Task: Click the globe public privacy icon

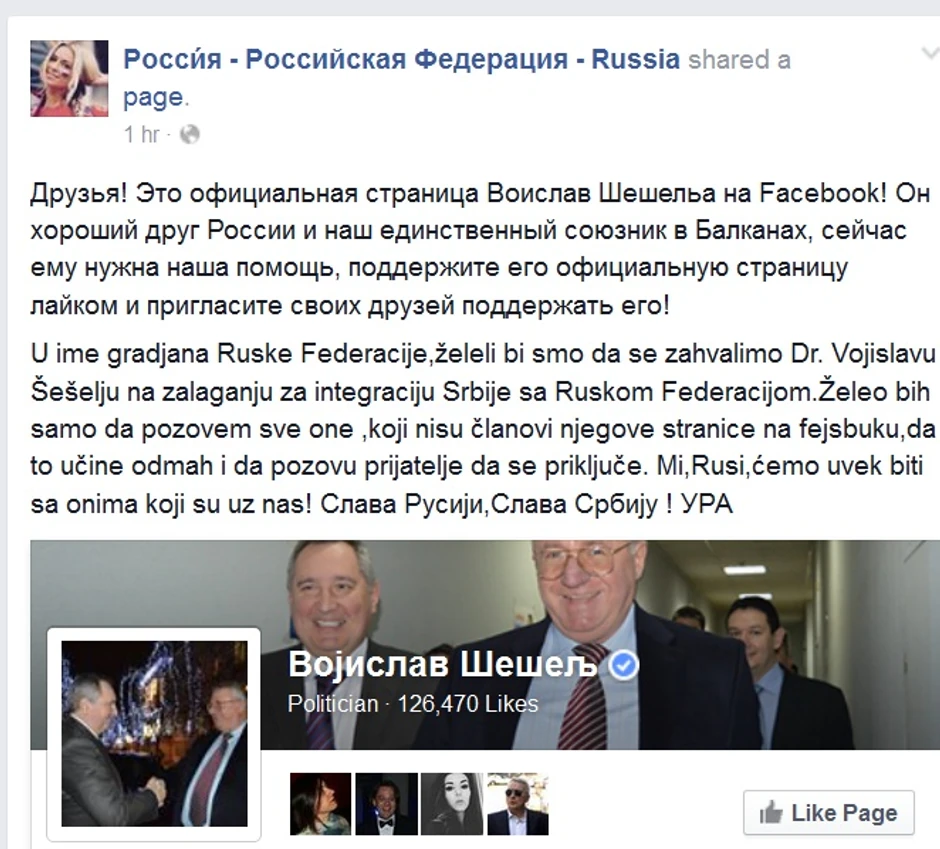Action: click(189, 134)
